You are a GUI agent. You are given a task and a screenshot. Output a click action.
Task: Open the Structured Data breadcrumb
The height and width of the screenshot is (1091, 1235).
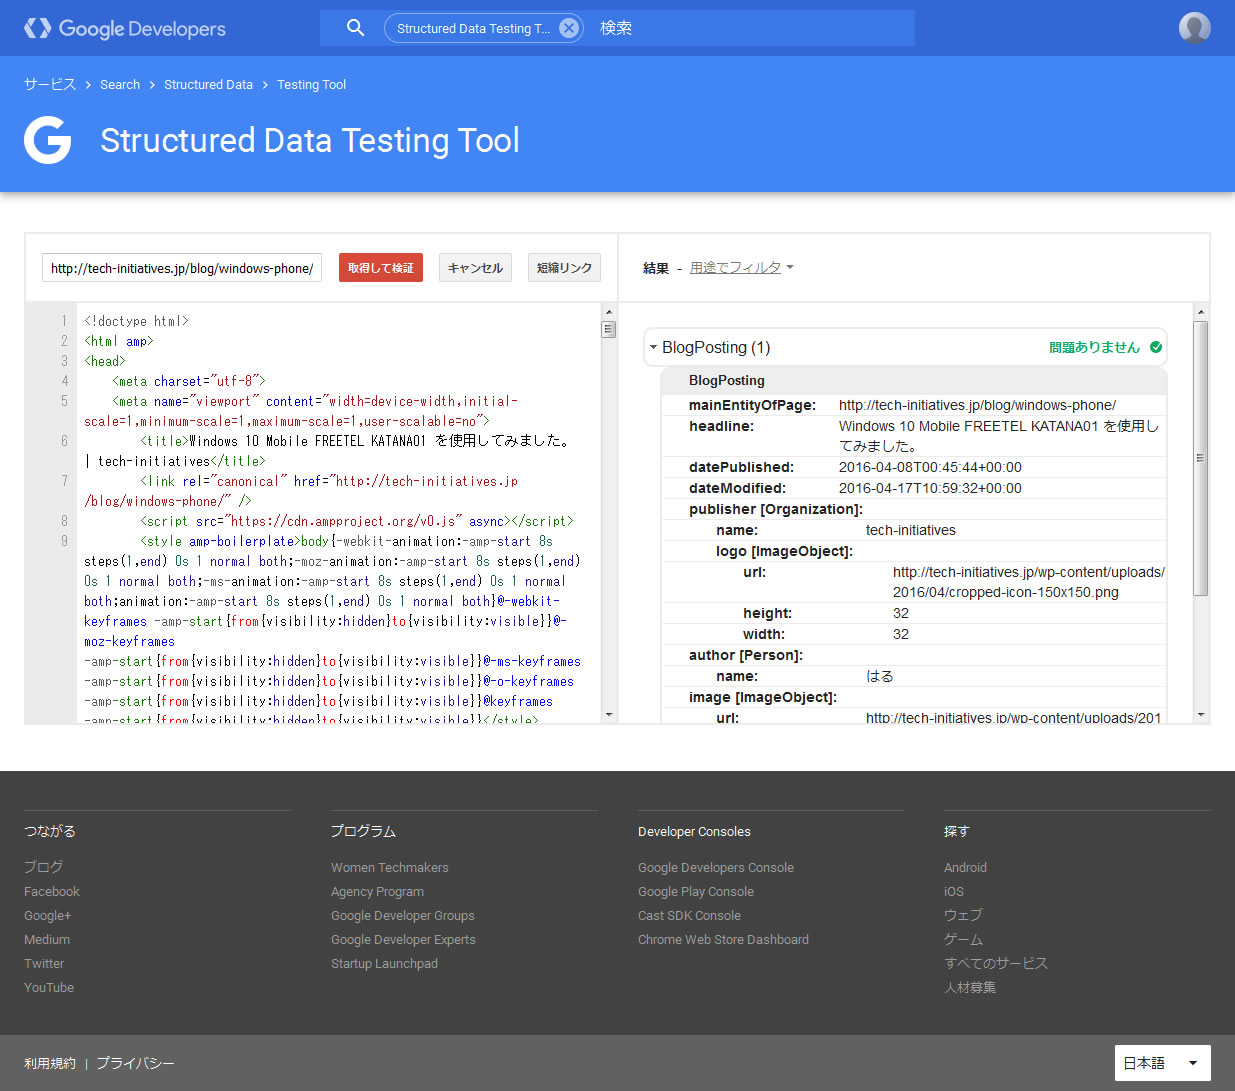coord(208,85)
